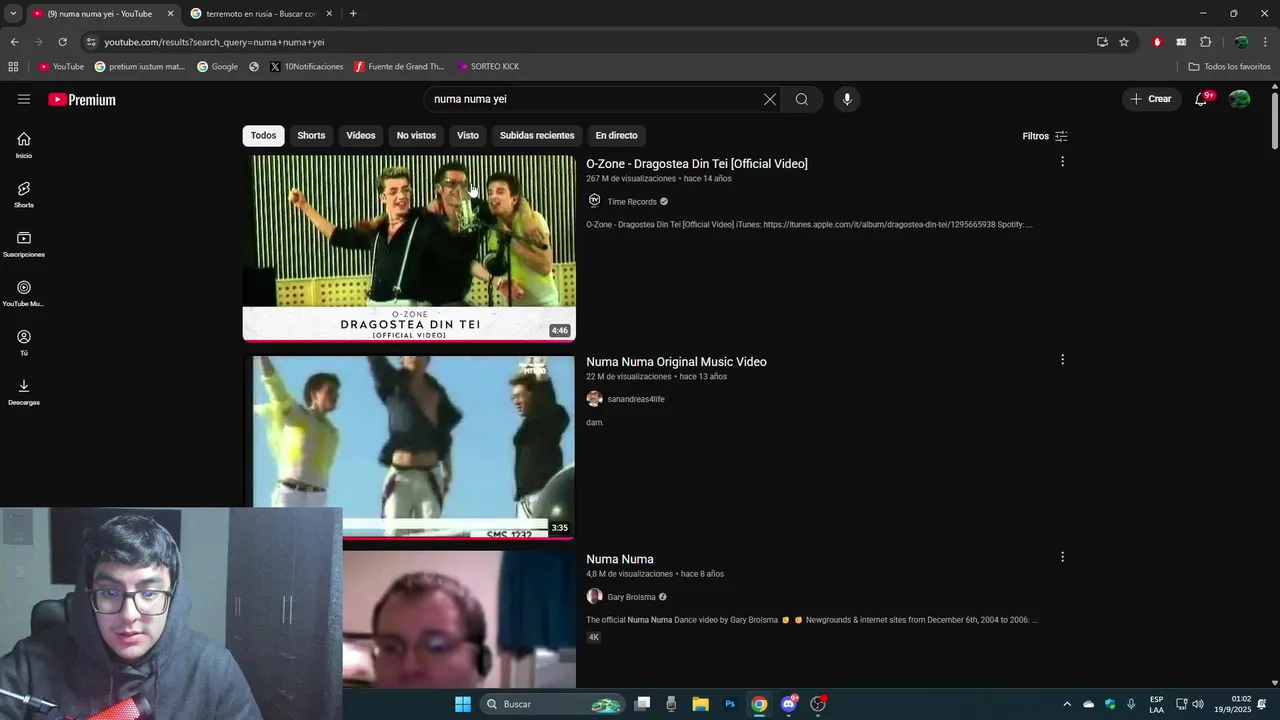Open options for Gary Brolsma Numa Numa video
1280x720 pixels.
point(1062,556)
